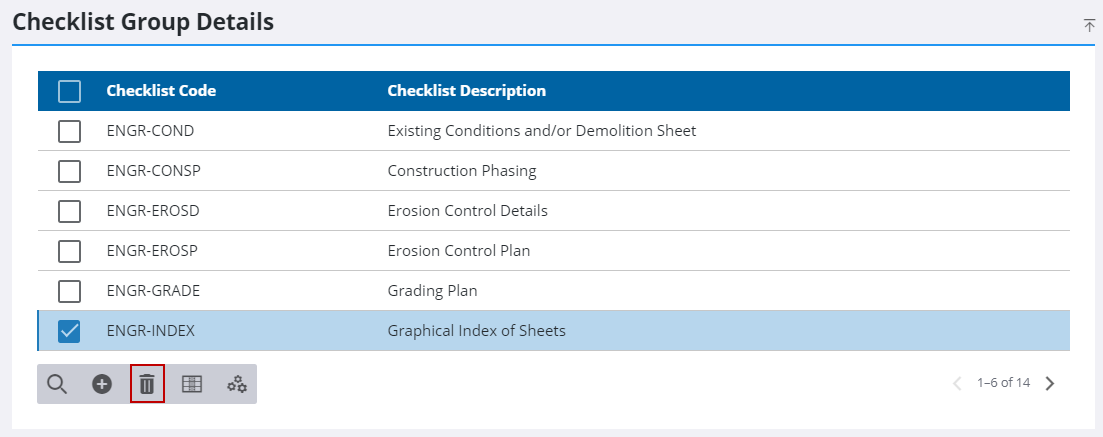Select the Erosion Control Plan row
This screenshot has height=437, width=1103.
pos(458,251)
